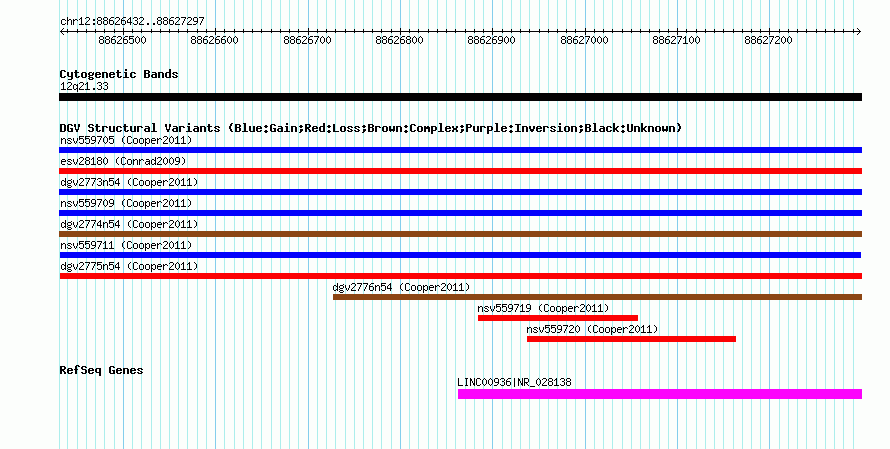Select the nsv559720 (Cooper2011) label
The width and height of the screenshot is (890, 449).
592,329
